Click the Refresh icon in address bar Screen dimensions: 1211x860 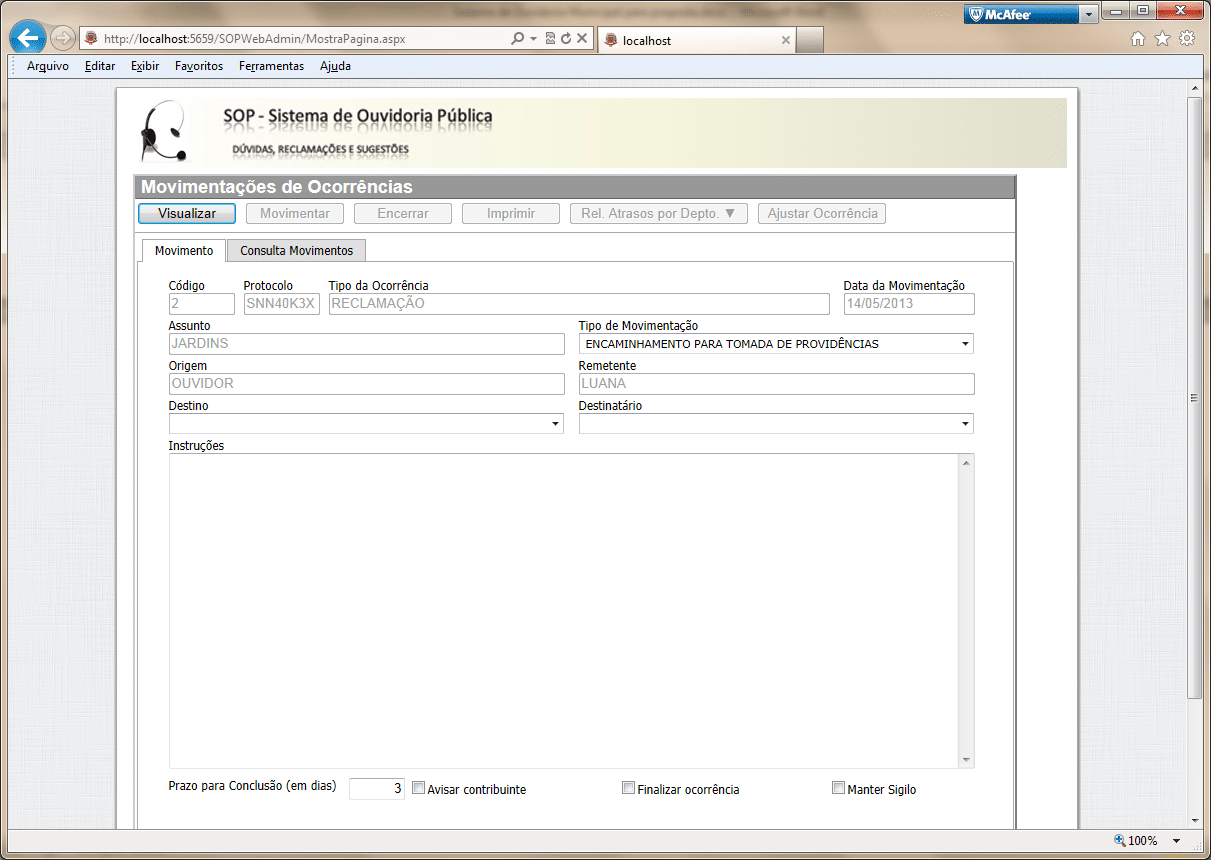(x=566, y=39)
